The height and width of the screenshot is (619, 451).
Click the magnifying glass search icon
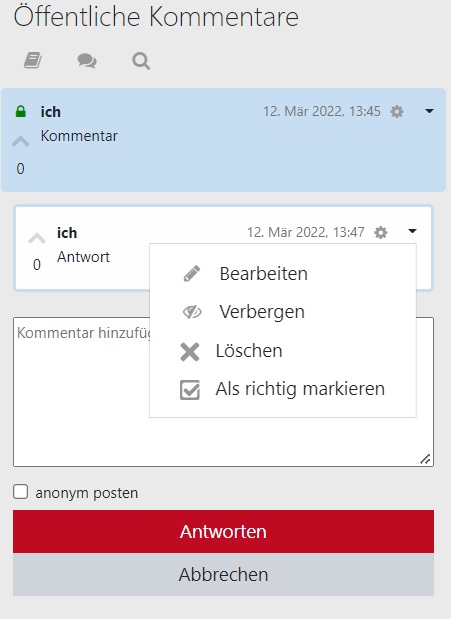pyautogui.click(x=141, y=61)
